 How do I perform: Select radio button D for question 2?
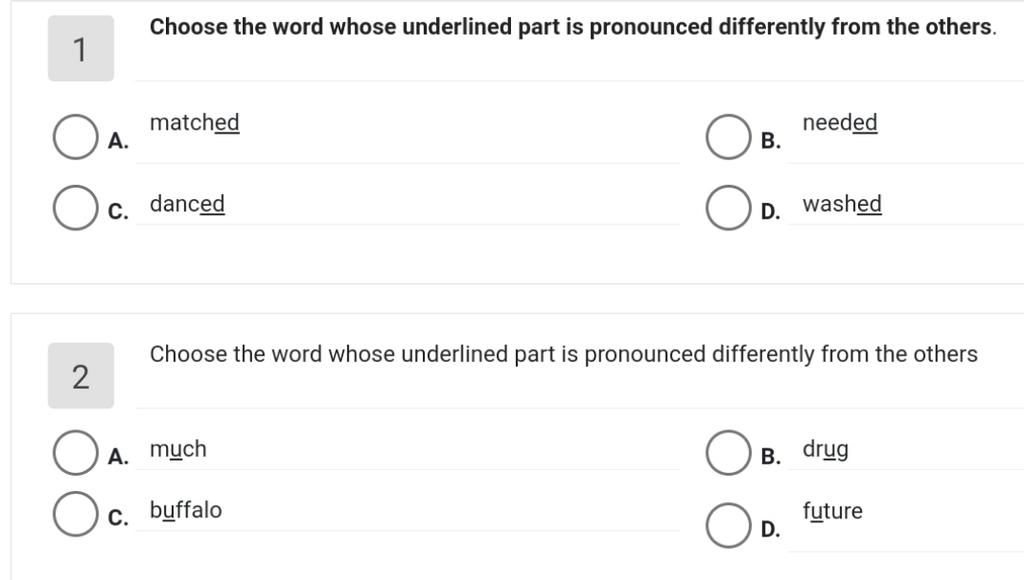[728, 526]
